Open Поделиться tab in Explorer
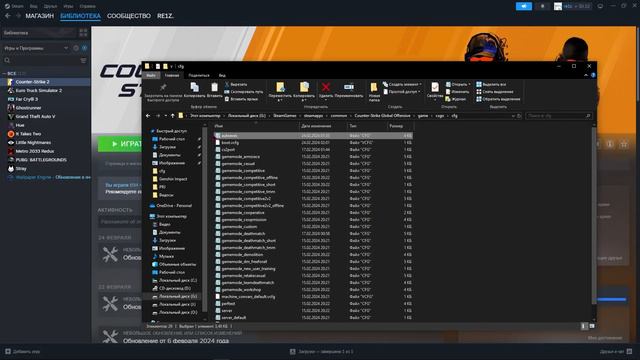 click(x=199, y=76)
